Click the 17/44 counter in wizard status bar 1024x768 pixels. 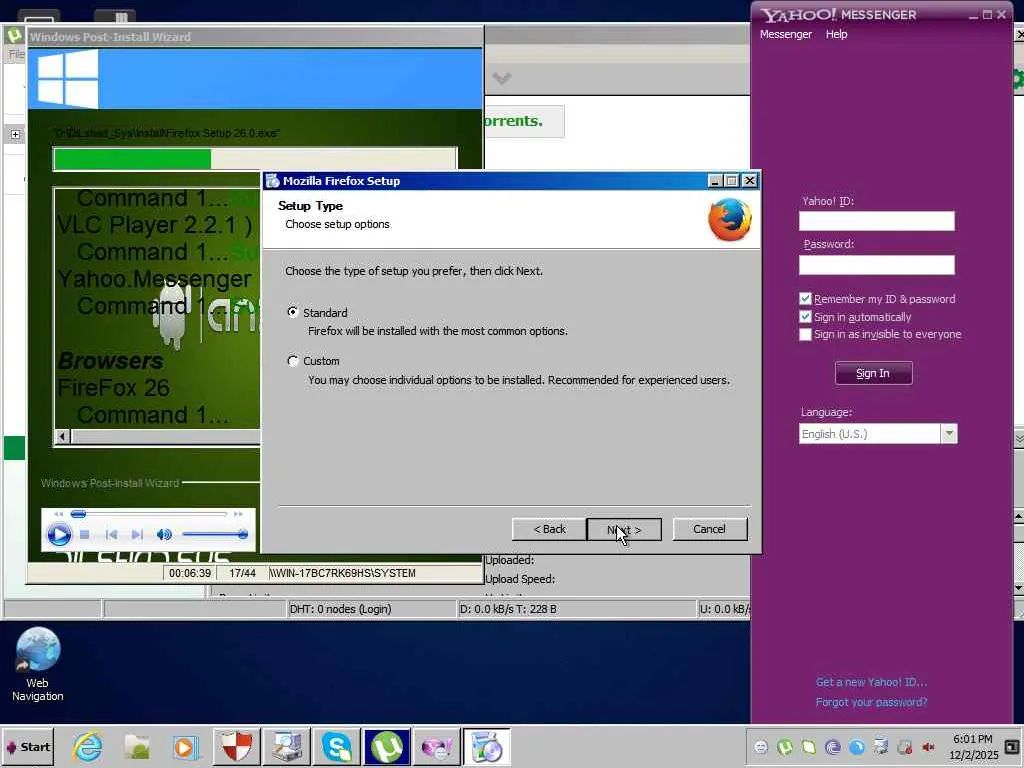click(x=242, y=573)
